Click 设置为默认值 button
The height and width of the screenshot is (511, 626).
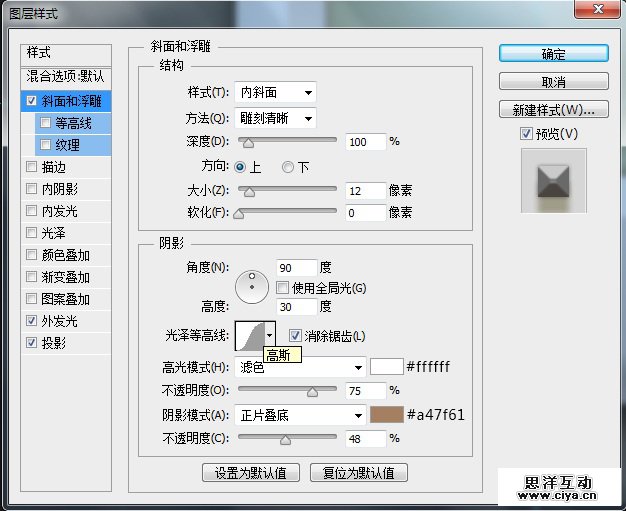251,473
